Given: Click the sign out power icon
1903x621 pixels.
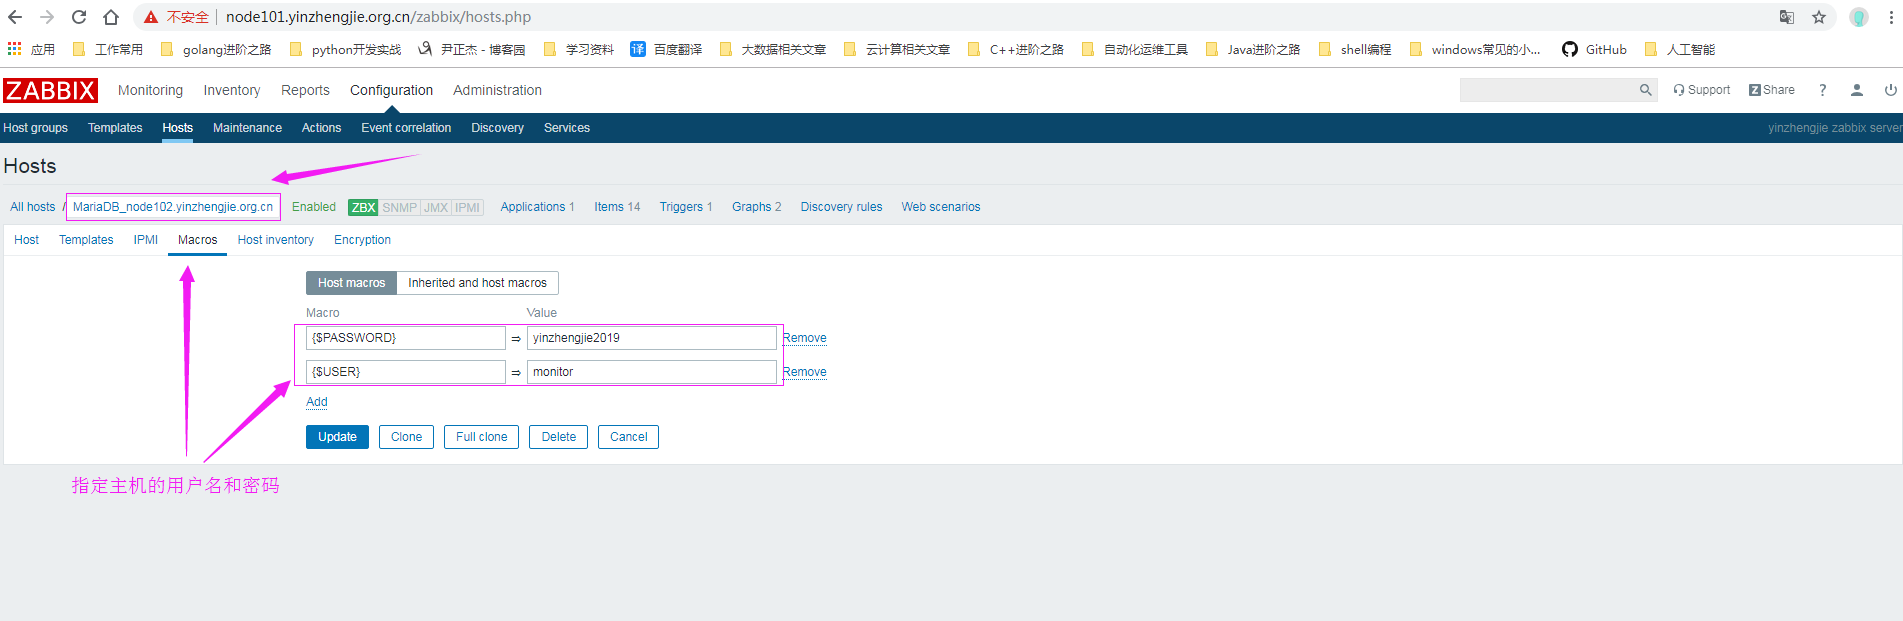Looking at the screenshot, I should tap(1891, 90).
